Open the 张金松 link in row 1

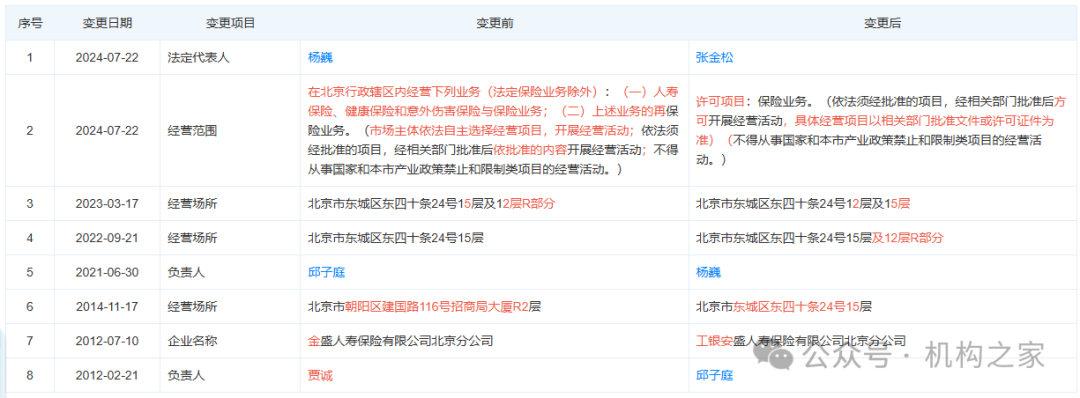click(714, 57)
